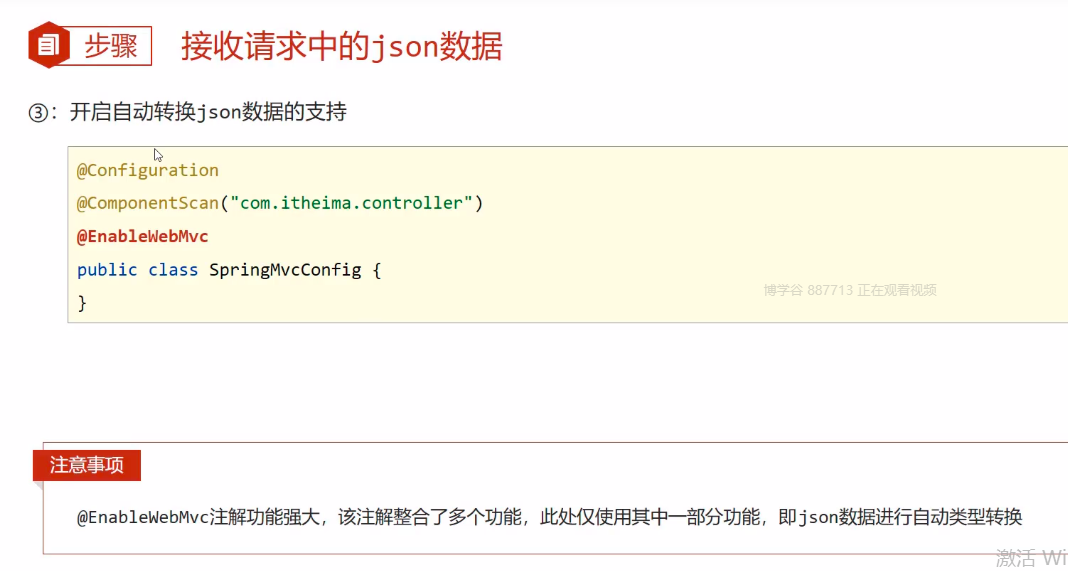The width and height of the screenshot is (1068, 571).
Task: Click the public keyword in code
Action: pos(107,270)
